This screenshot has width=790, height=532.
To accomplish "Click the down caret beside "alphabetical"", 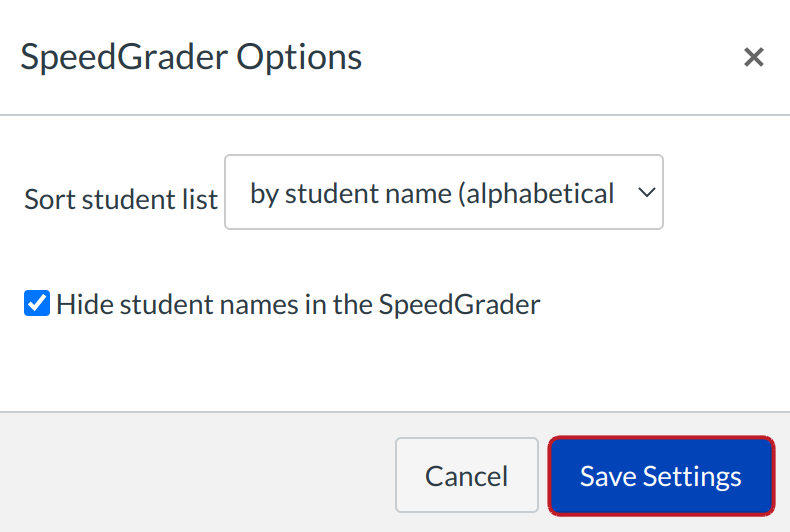I will [x=646, y=192].
